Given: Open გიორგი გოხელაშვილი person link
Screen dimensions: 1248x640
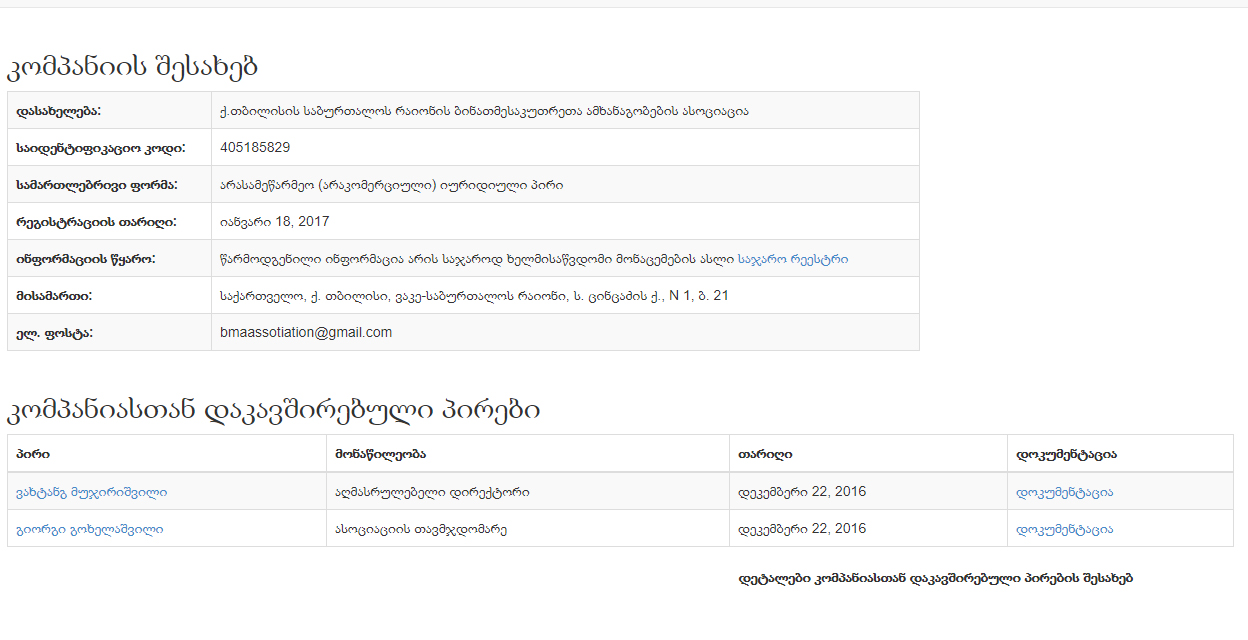Looking at the screenshot, I should tap(90, 529).
